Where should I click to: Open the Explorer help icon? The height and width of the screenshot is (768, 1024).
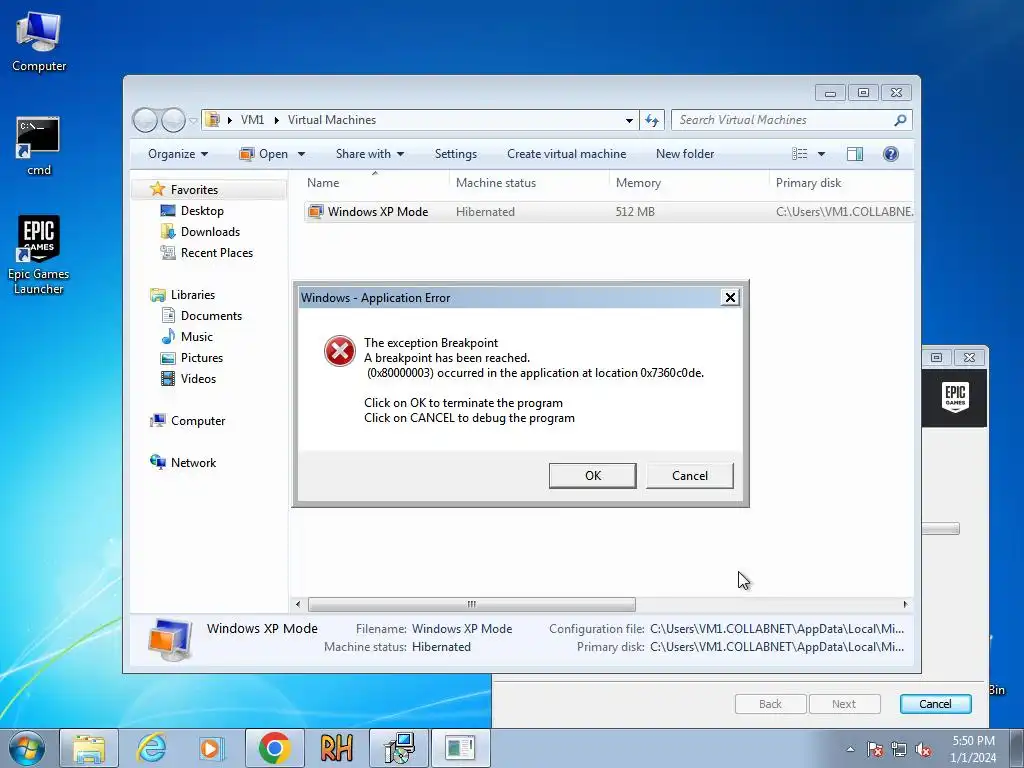[891, 154]
